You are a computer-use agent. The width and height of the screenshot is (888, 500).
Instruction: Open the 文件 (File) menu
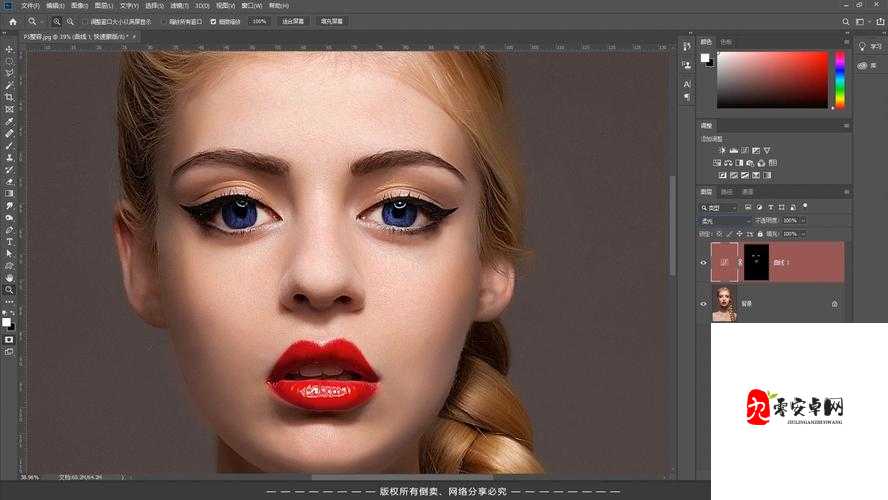(30, 5)
